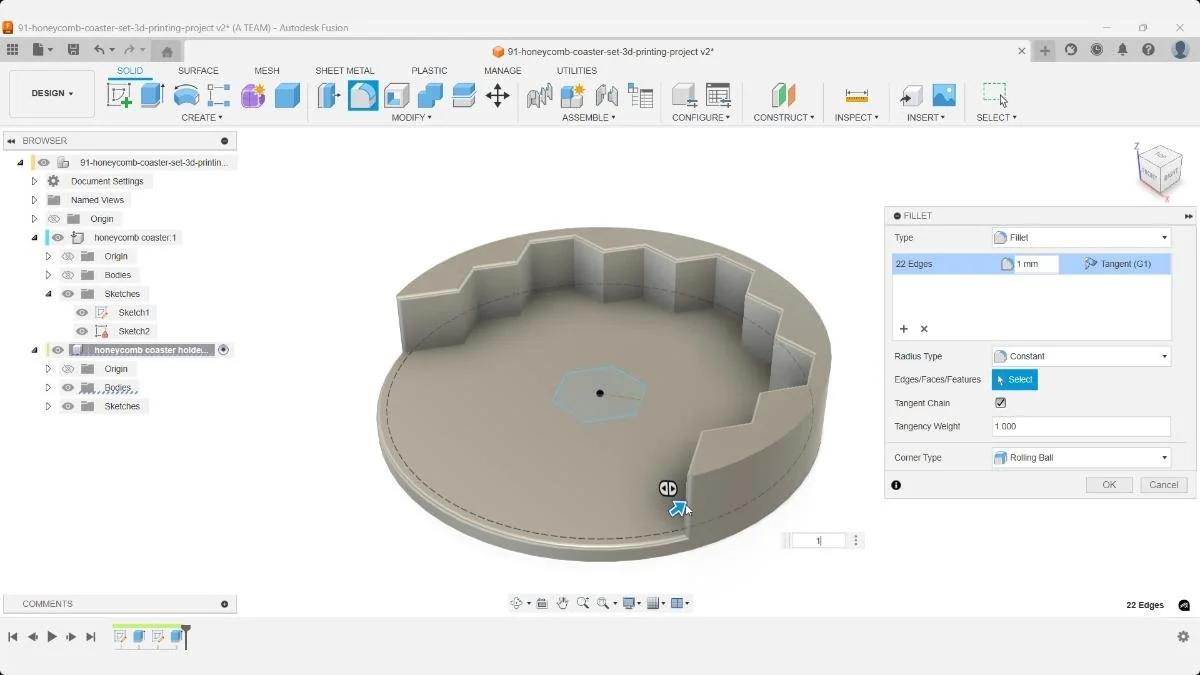The height and width of the screenshot is (675, 1200).
Task: Toggle visibility of honeycomb coaster:1 component
Action: [x=57, y=238]
